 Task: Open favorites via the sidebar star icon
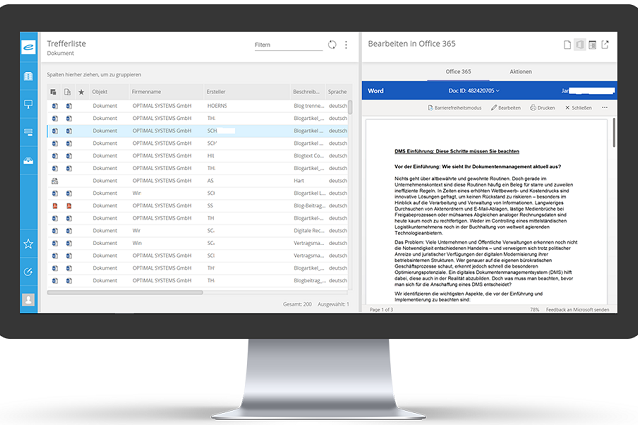(x=28, y=244)
